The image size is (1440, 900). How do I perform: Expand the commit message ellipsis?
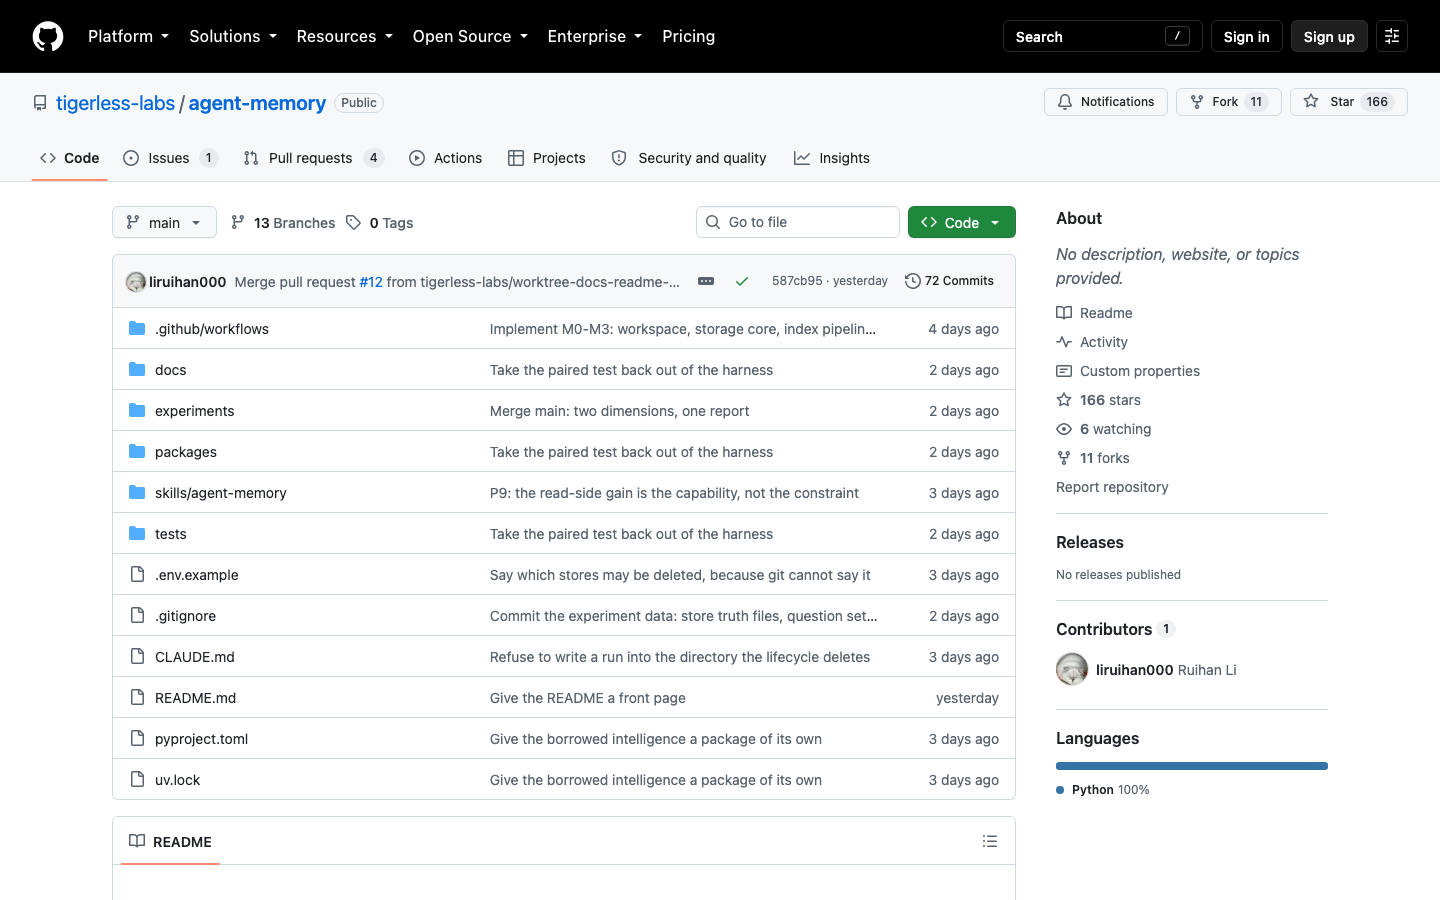point(706,281)
